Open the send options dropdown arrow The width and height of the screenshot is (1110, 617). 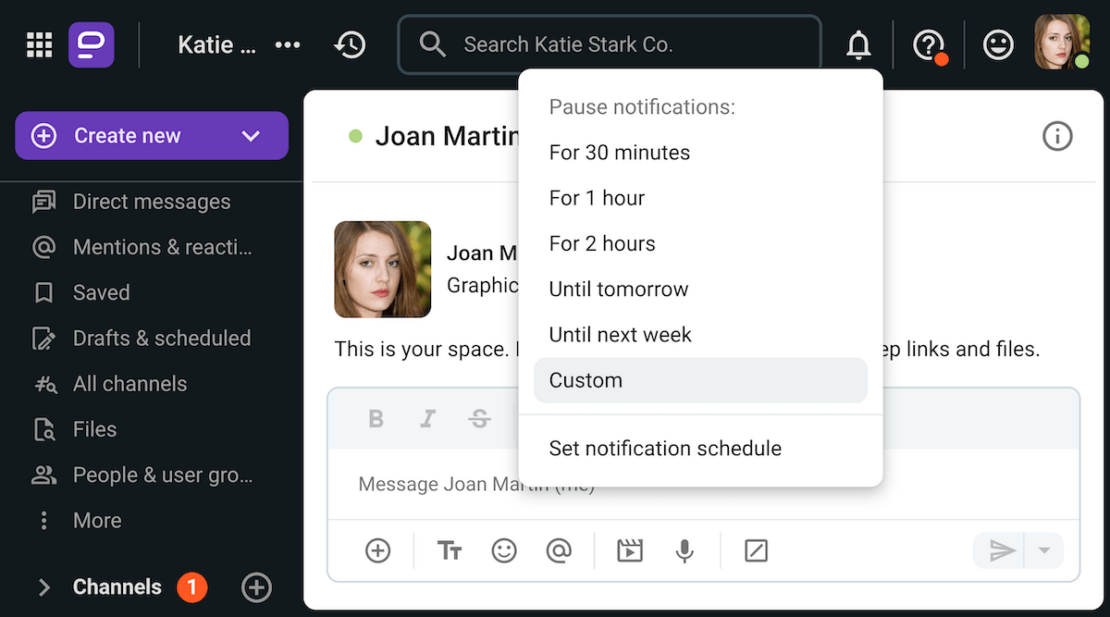(1044, 550)
